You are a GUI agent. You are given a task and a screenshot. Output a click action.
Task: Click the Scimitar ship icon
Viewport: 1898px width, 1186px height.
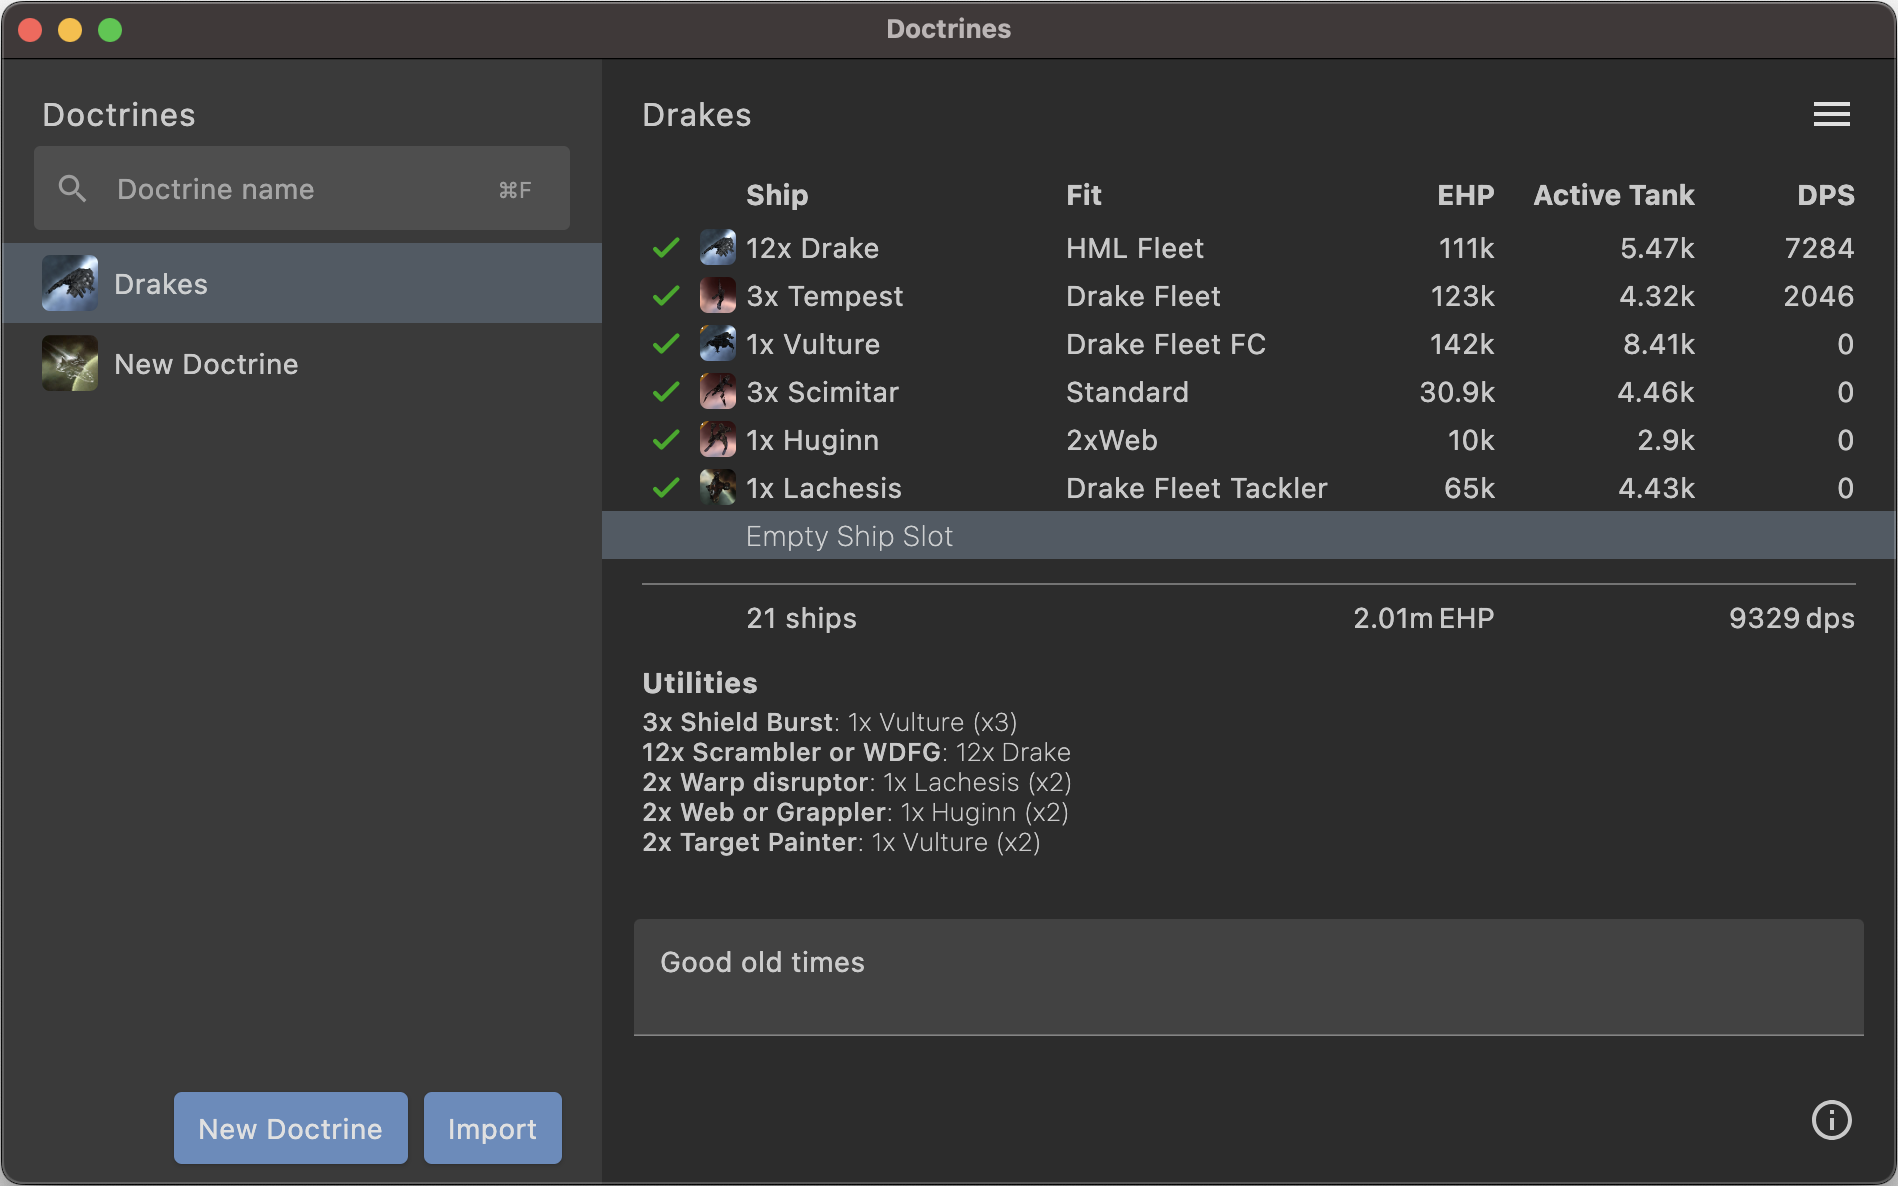717,391
